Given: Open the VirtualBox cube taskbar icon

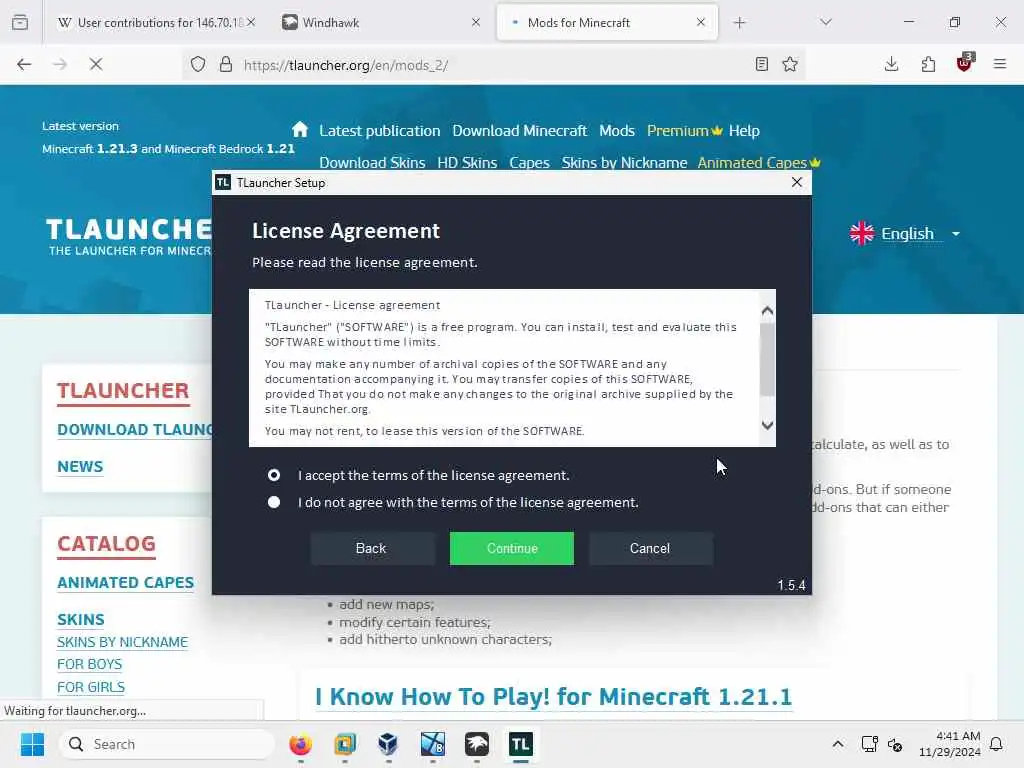Looking at the screenshot, I should (388, 744).
